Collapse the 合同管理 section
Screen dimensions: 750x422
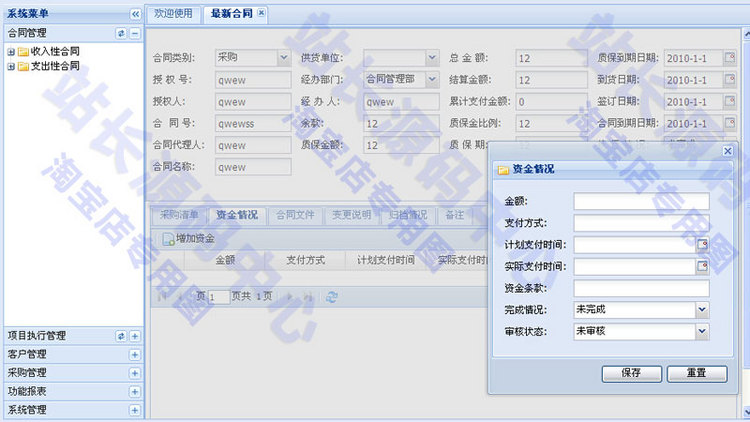point(135,33)
